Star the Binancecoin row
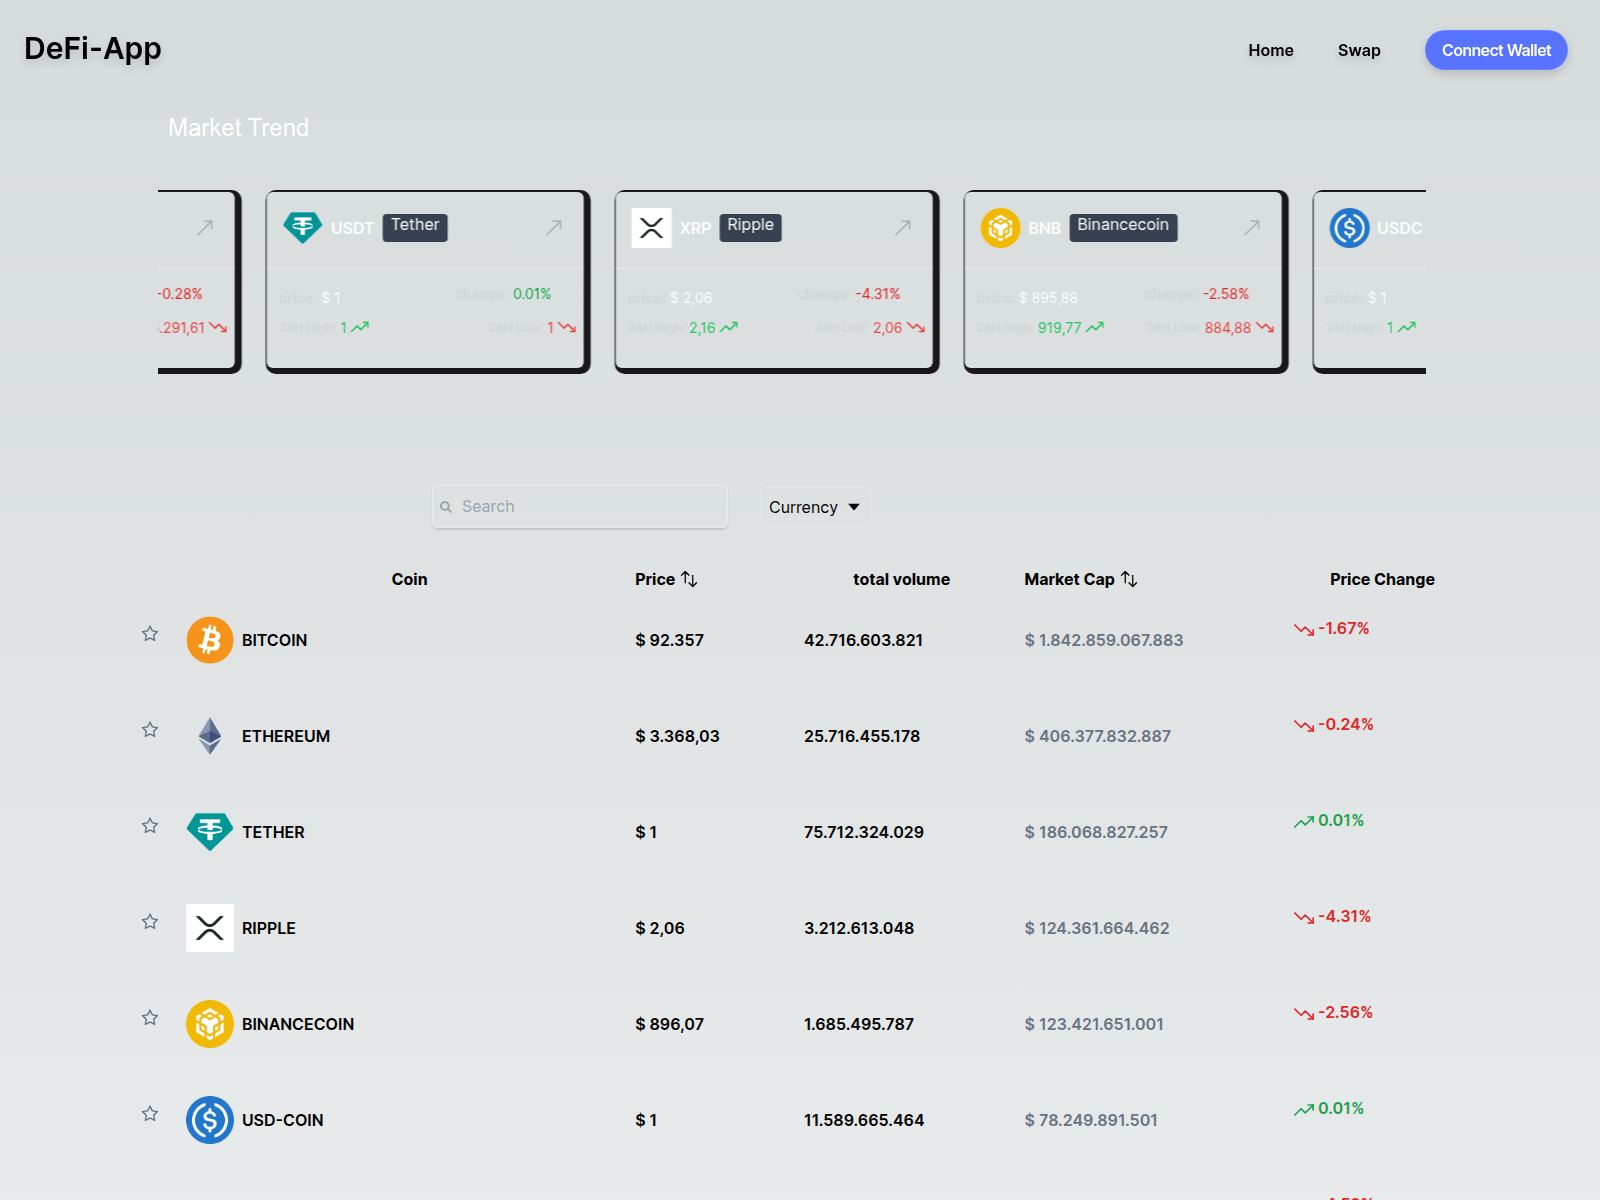This screenshot has width=1600, height=1200. click(150, 1018)
